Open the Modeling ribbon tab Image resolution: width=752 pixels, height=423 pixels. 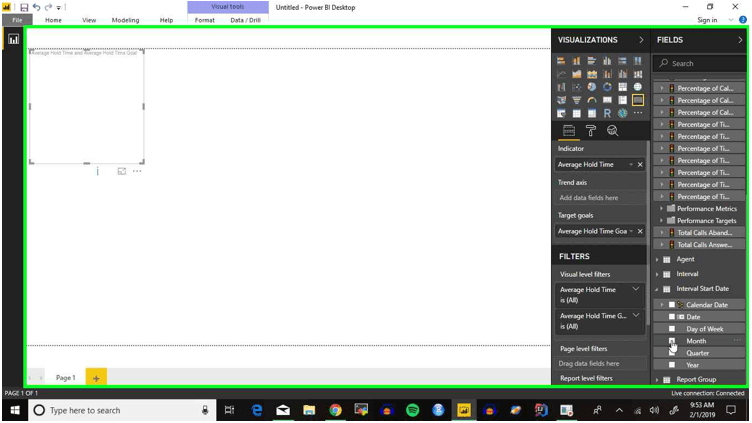tap(125, 20)
